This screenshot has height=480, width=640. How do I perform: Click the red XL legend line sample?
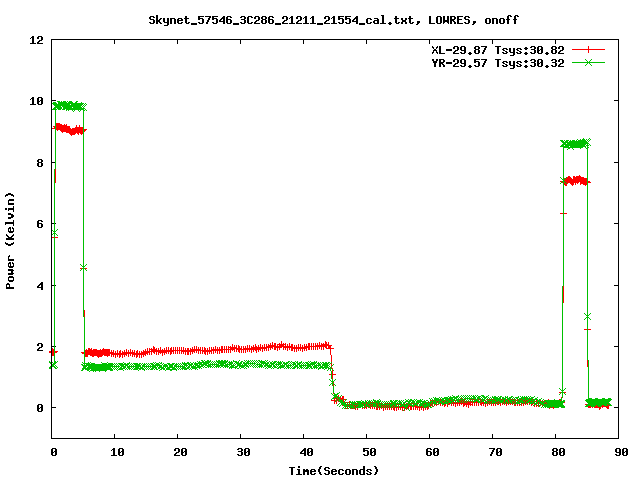click(x=588, y=50)
